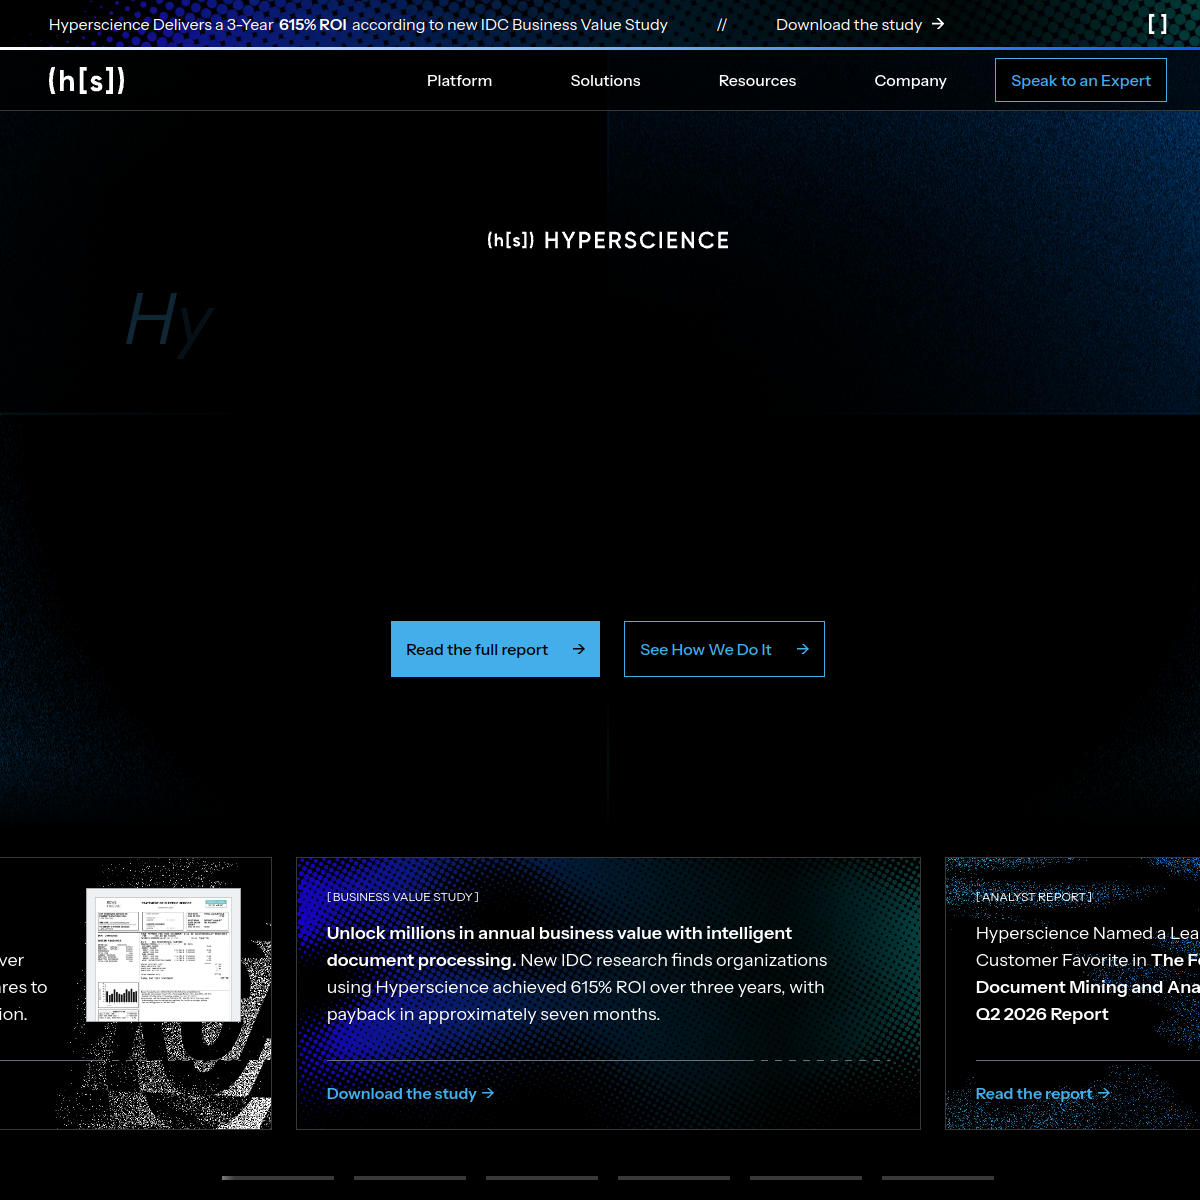Screen dimensions: 1200x1200
Task: Select the fifth carousel progress indicator
Action: pos(806,1178)
